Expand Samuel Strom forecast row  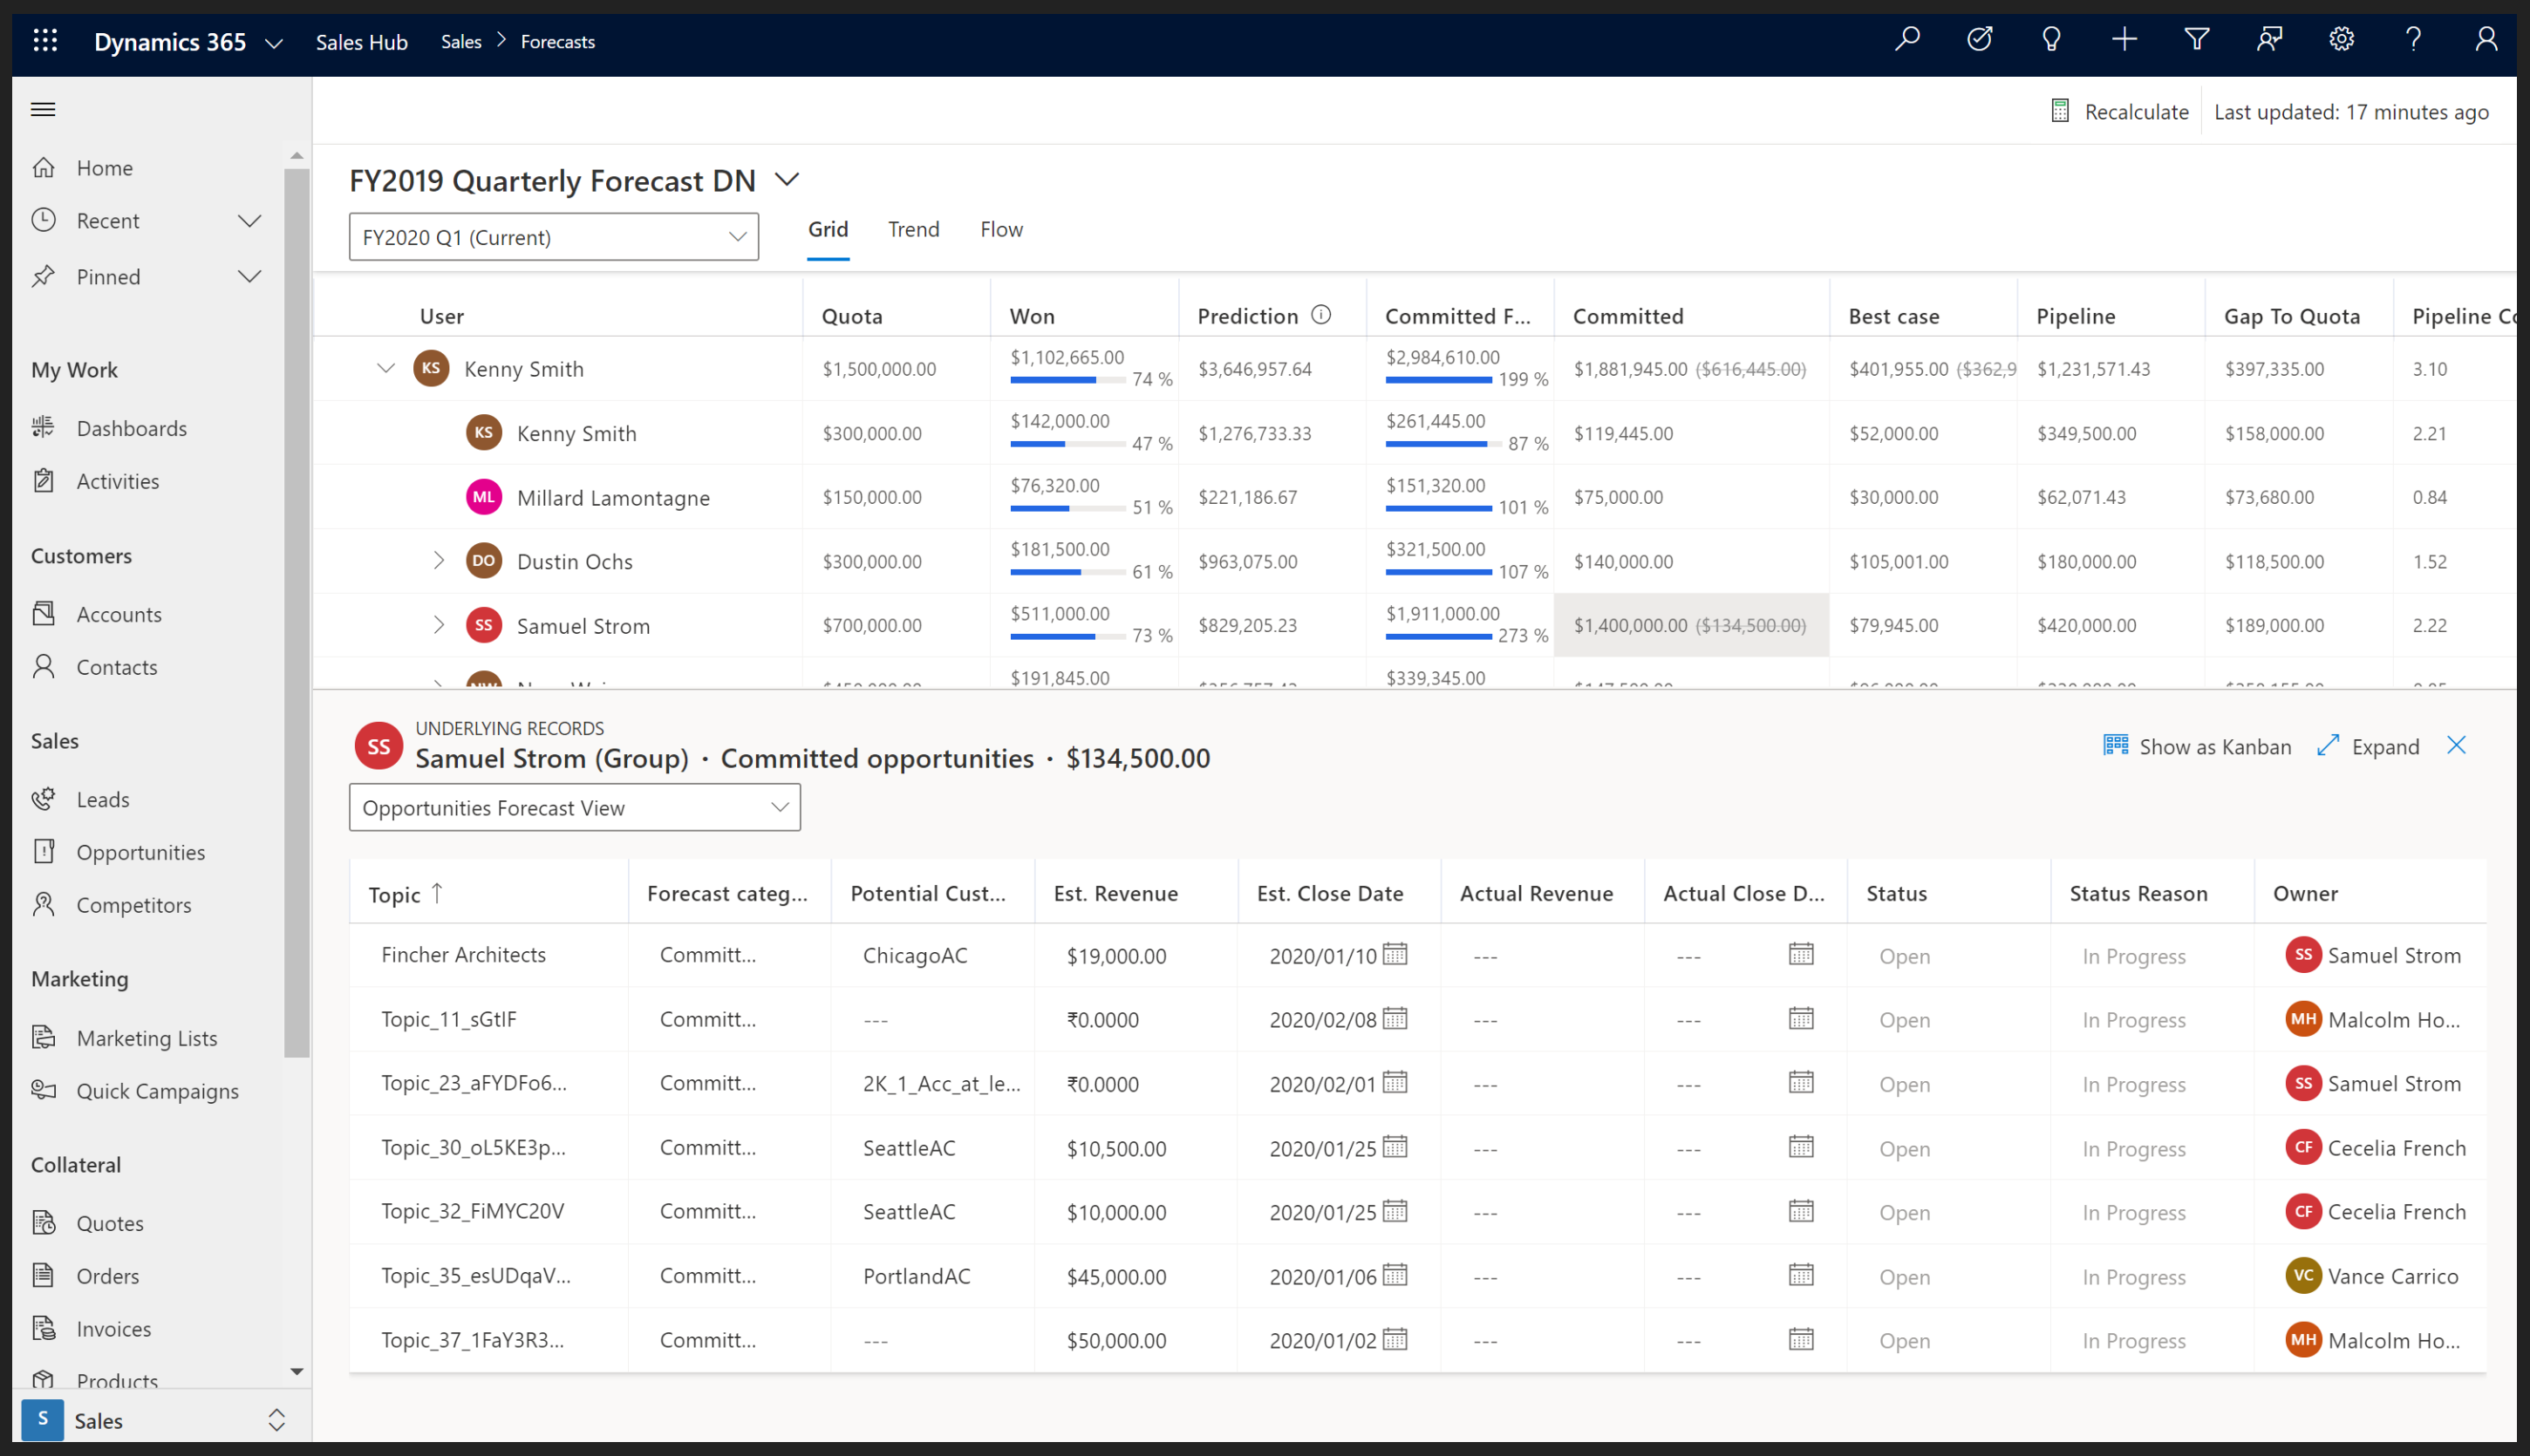(x=438, y=625)
